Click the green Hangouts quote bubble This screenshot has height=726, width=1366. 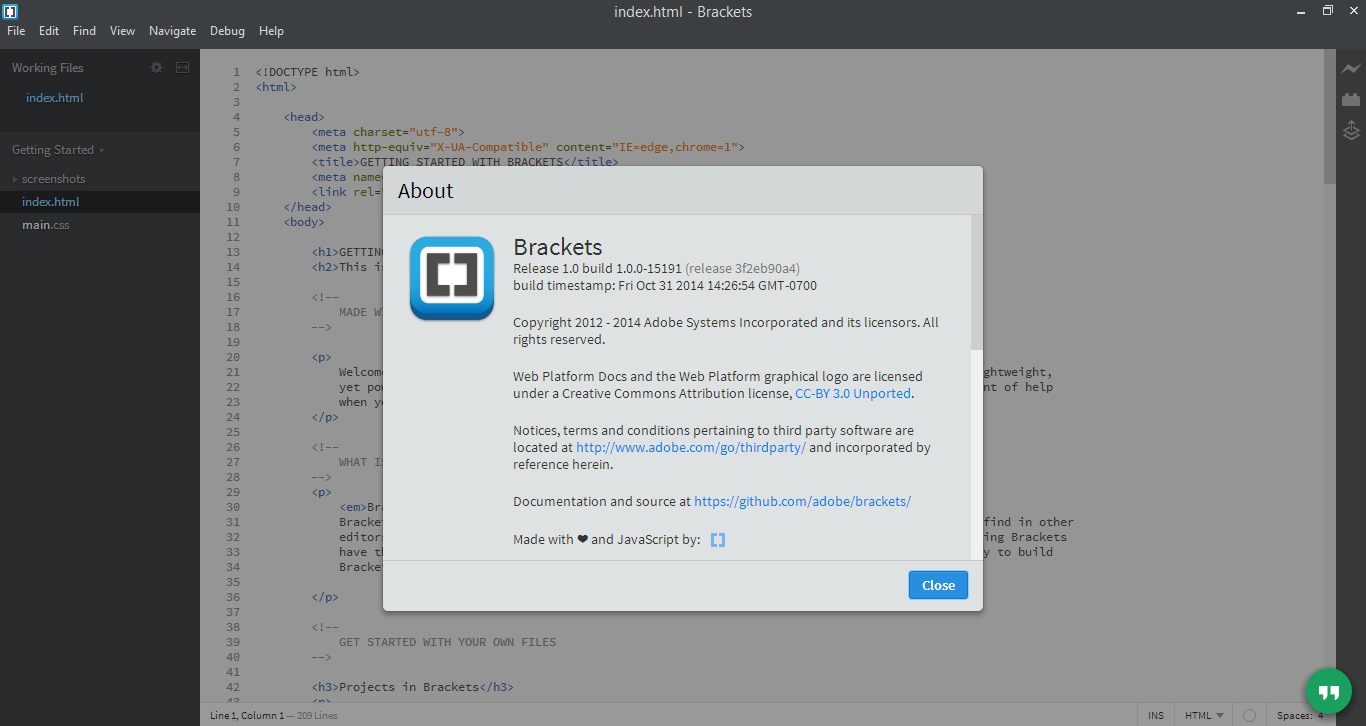pos(1328,691)
